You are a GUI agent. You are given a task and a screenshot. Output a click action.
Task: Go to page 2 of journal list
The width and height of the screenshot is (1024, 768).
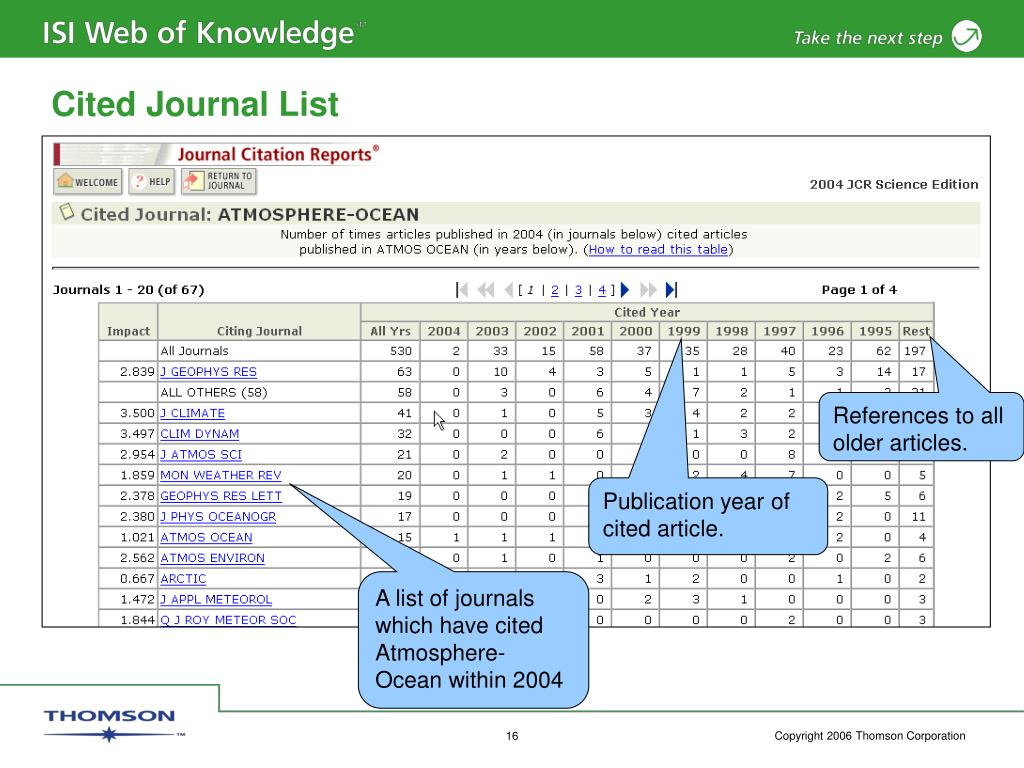pos(554,290)
